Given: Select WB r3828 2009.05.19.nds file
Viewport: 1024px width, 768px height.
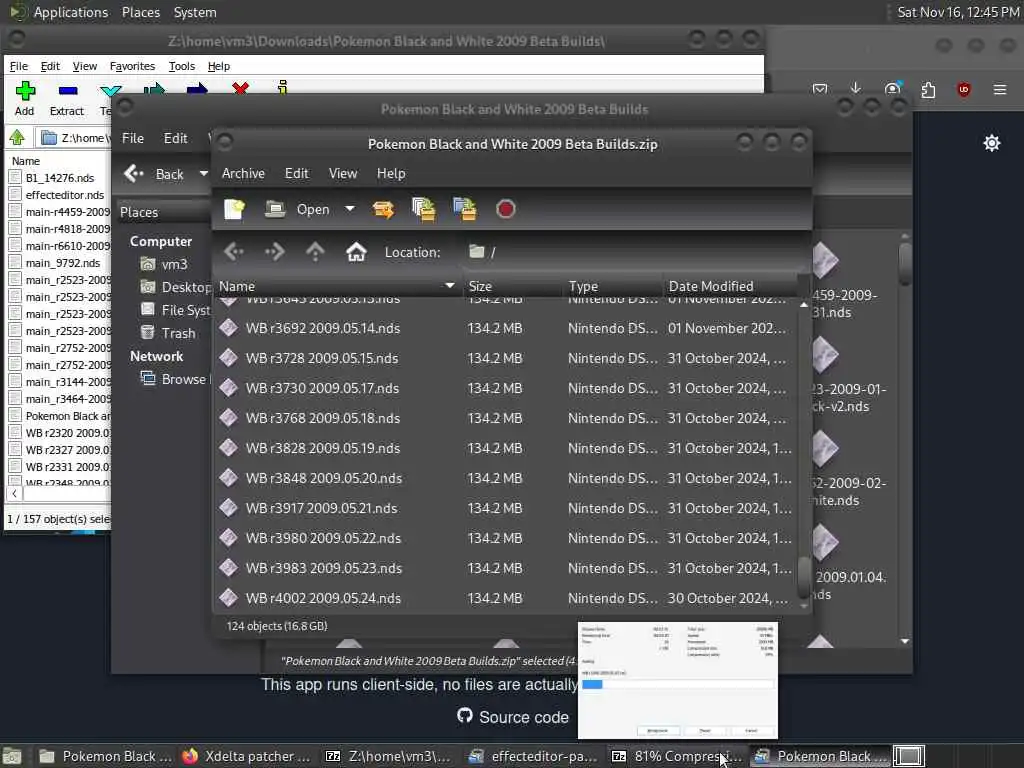Looking at the screenshot, I should 505,448.
